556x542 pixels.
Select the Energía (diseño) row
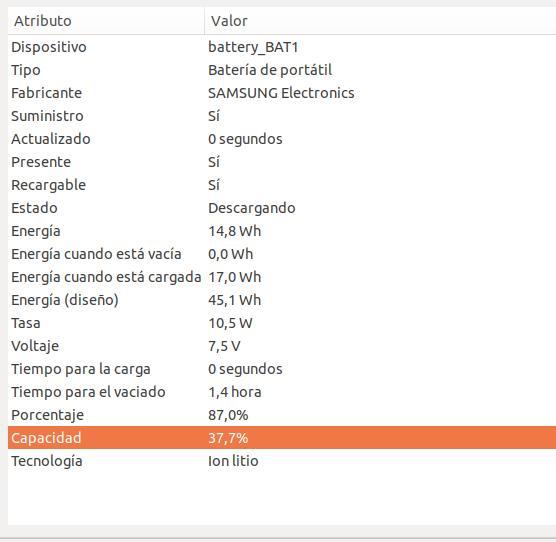282,300
